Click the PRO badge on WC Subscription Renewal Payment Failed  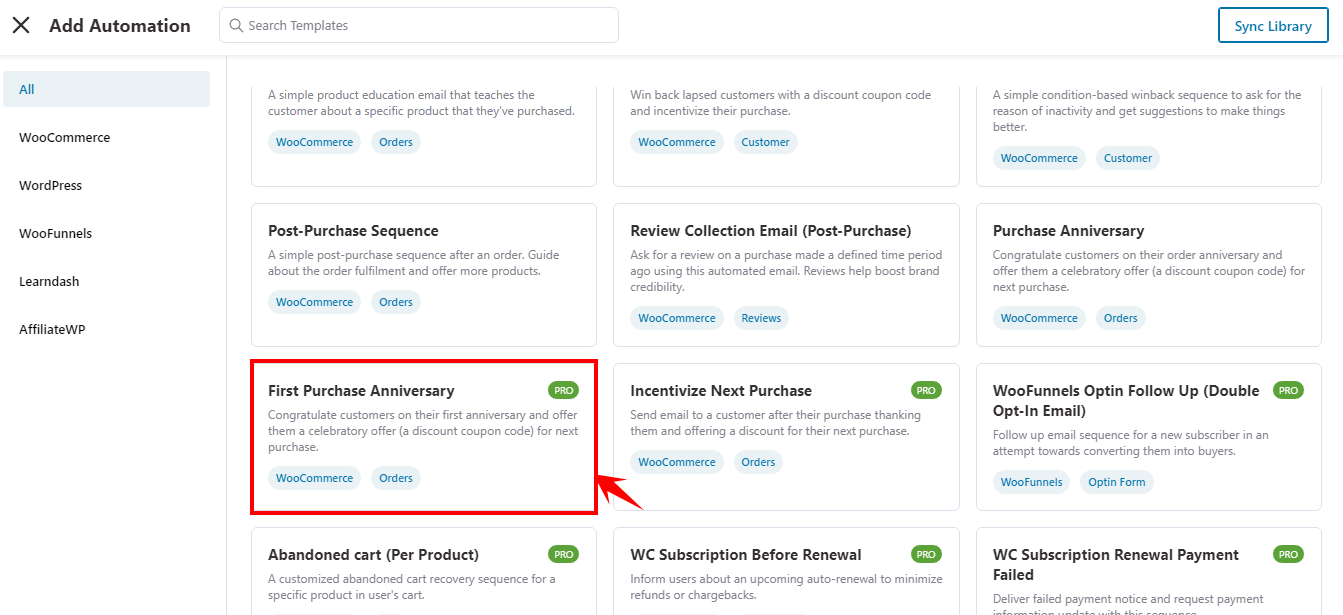(x=1288, y=554)
